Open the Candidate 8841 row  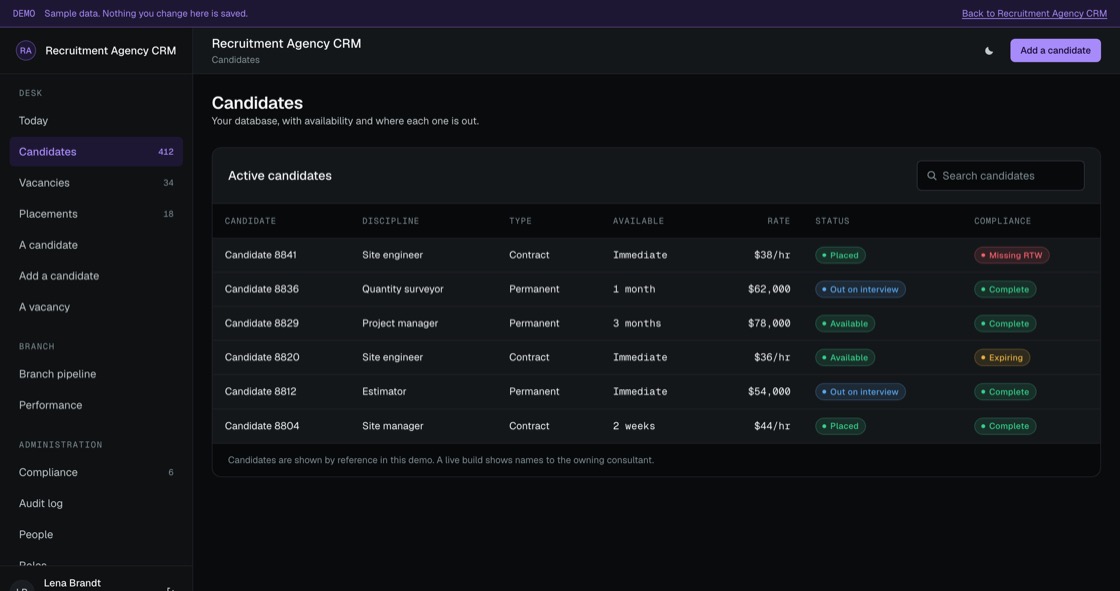[656, 255]
